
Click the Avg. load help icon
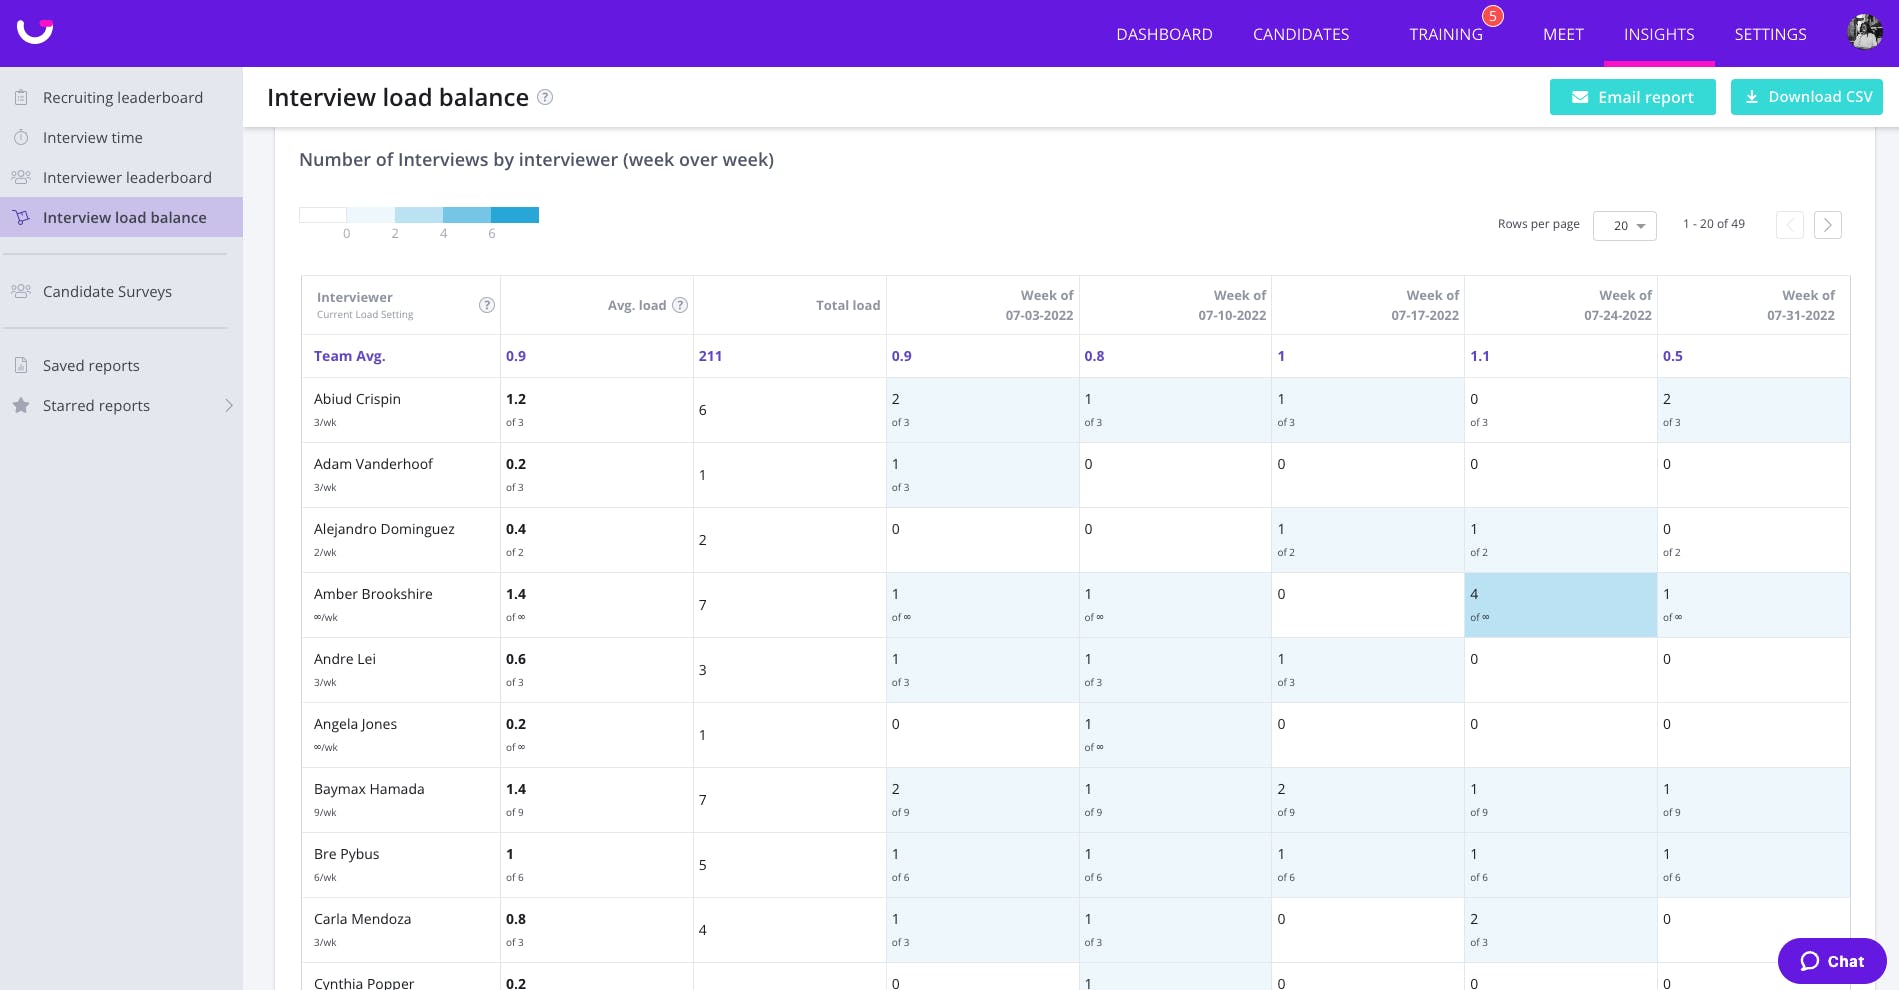(680, 305)
